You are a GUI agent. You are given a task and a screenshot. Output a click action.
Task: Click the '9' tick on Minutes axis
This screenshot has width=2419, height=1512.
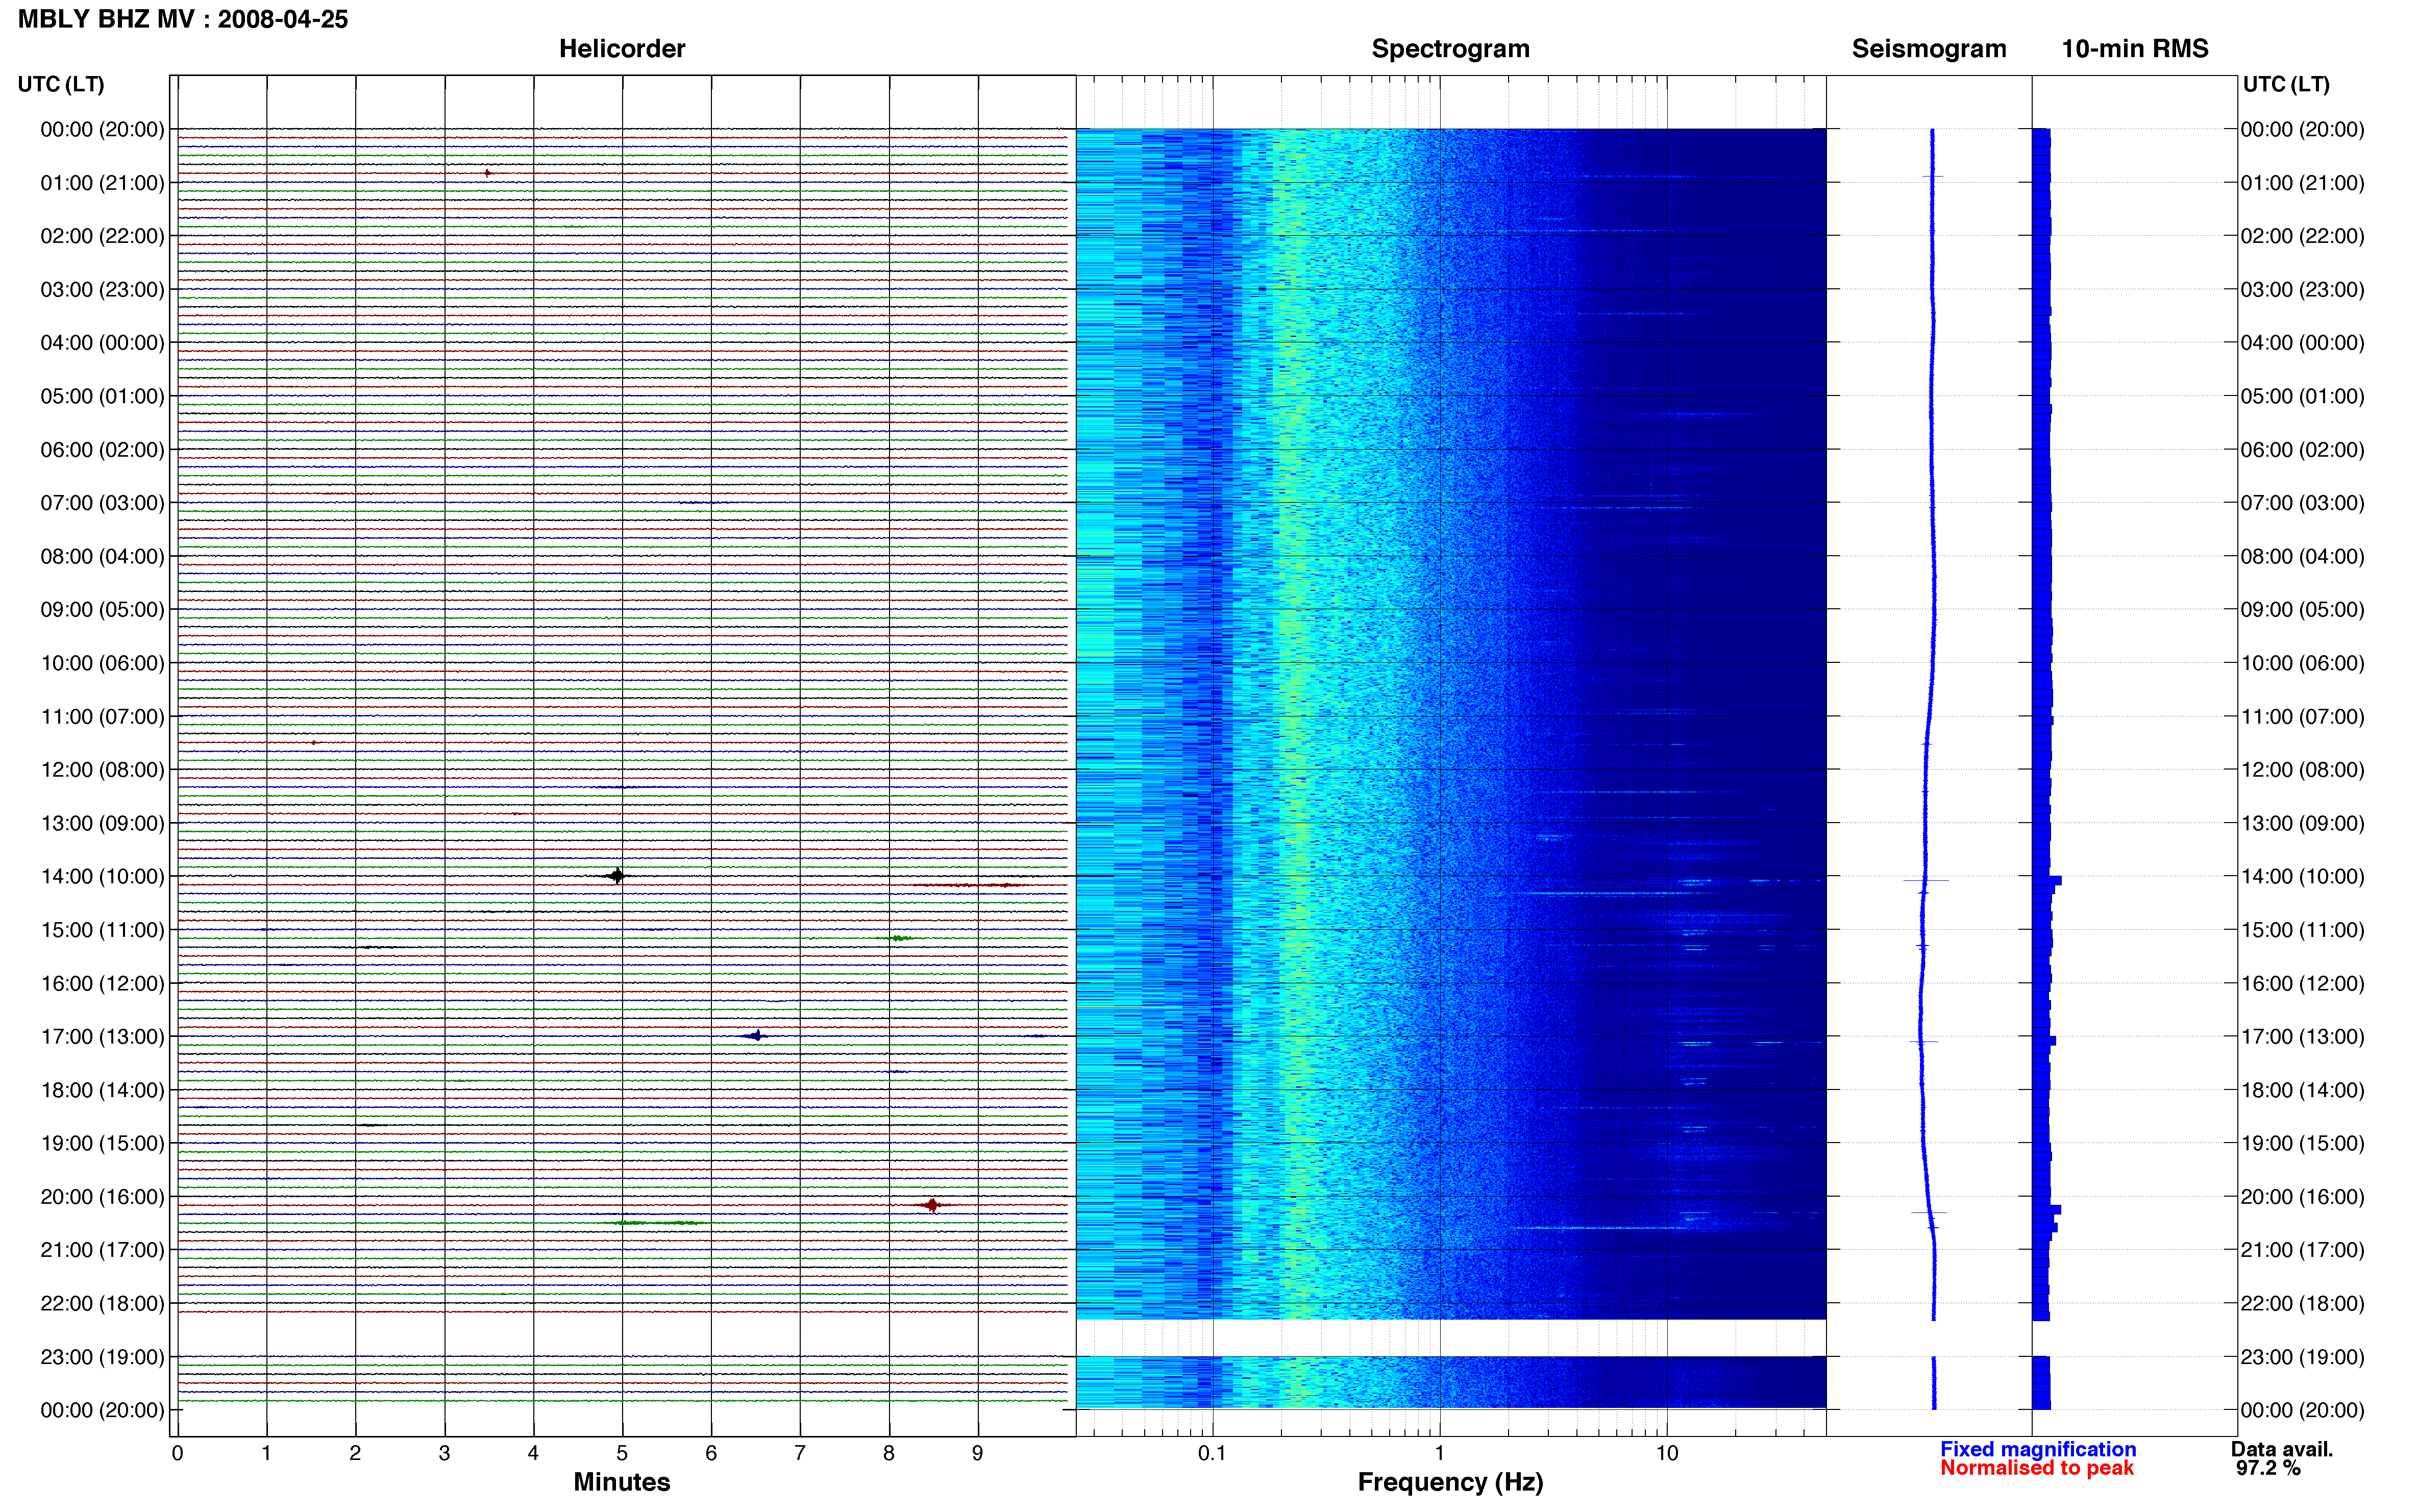point(978,1453)
